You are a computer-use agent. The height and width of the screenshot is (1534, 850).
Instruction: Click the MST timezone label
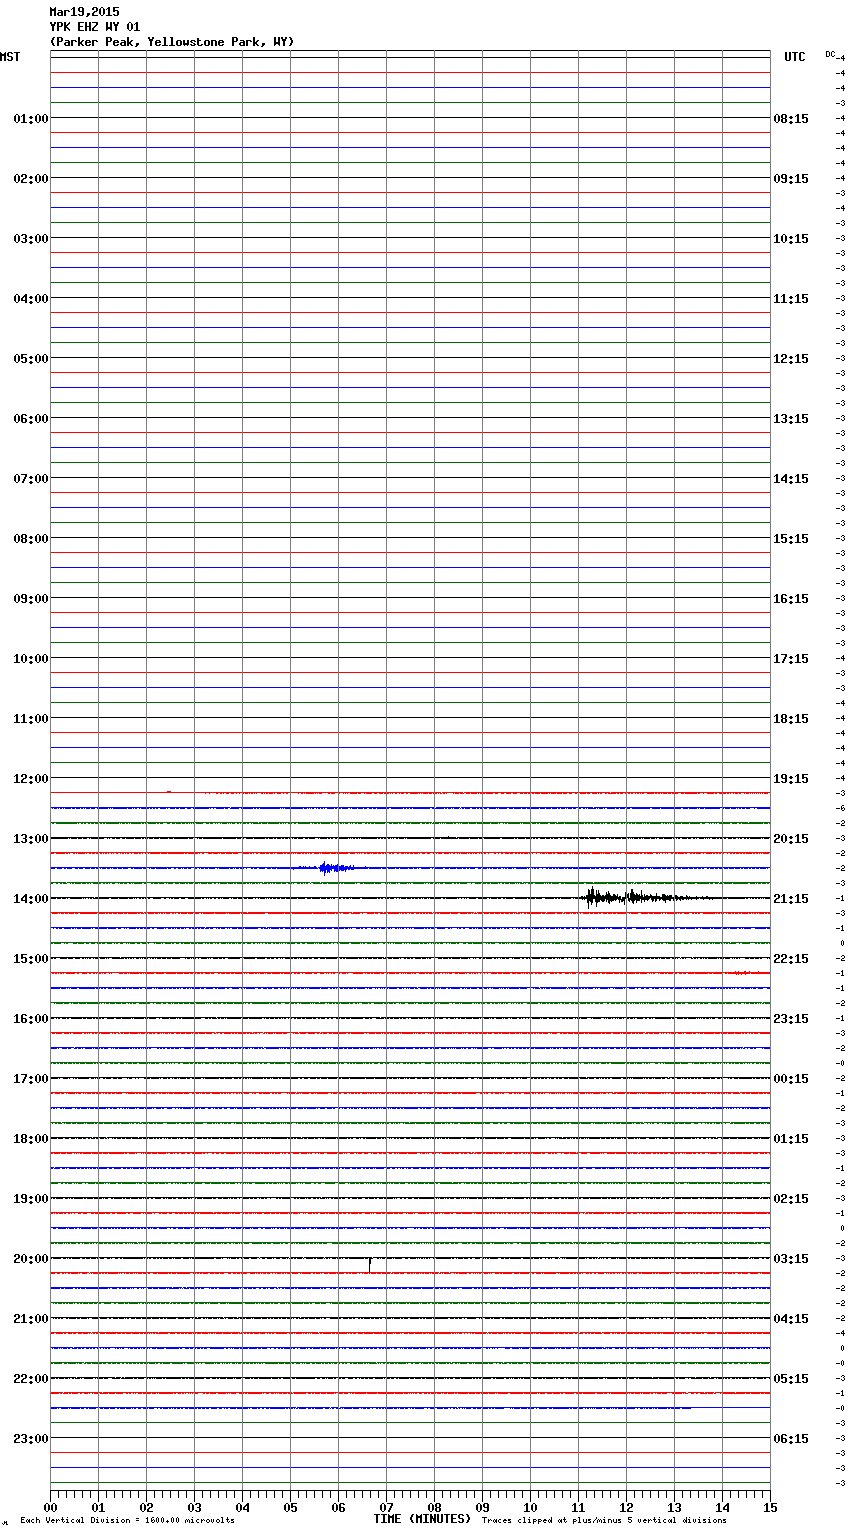pyautogui.click(x=10, y=57)
